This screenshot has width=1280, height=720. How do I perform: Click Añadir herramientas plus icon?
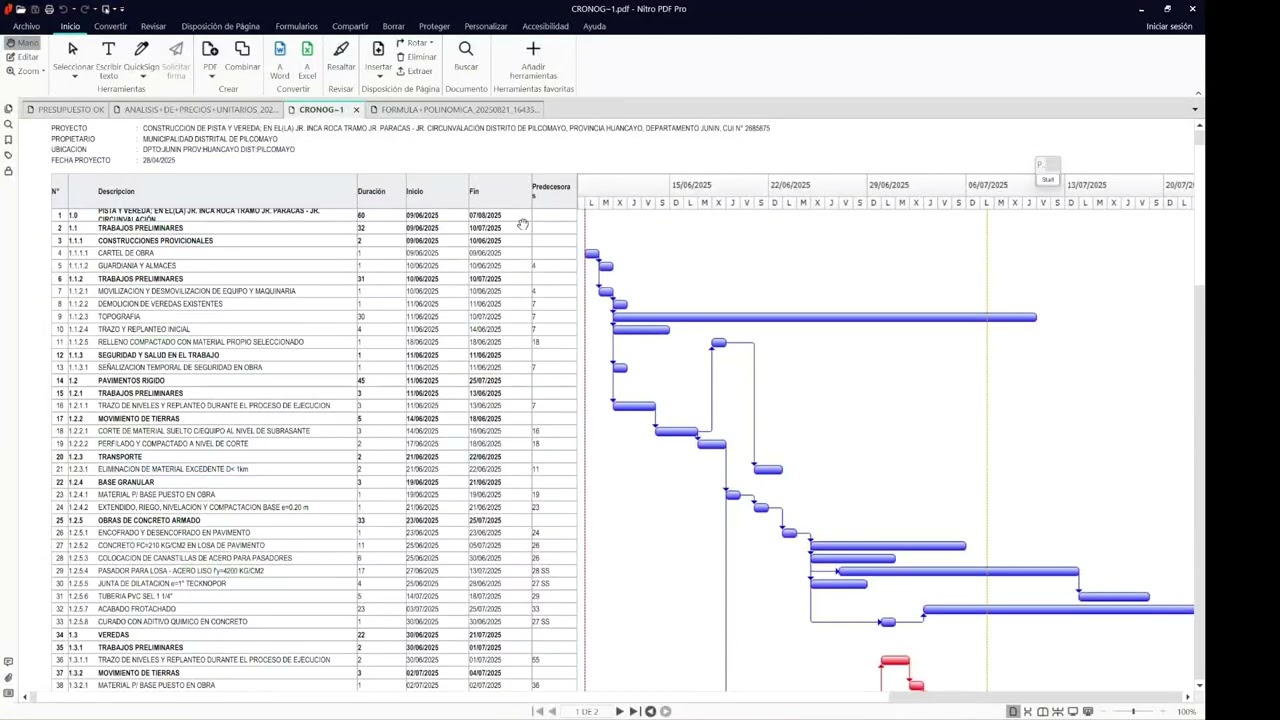point(533,49)
